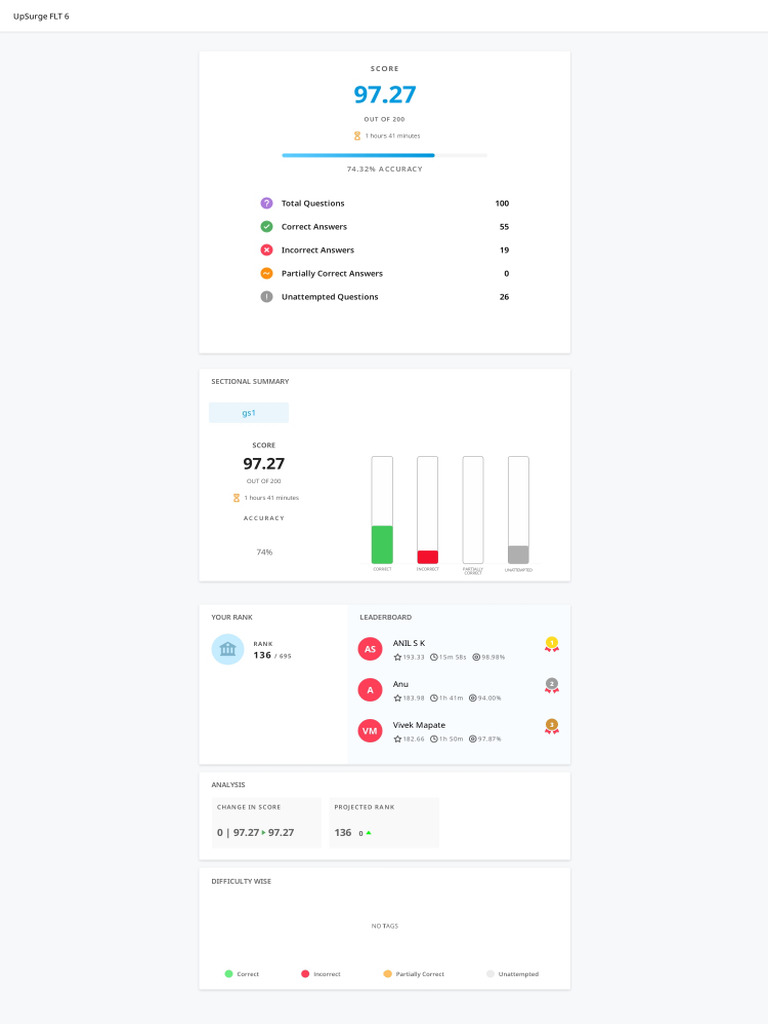Click the green Correct bar in chart
The width and height of the screenshot is (768, 1024).
click(x=382, y=545)
